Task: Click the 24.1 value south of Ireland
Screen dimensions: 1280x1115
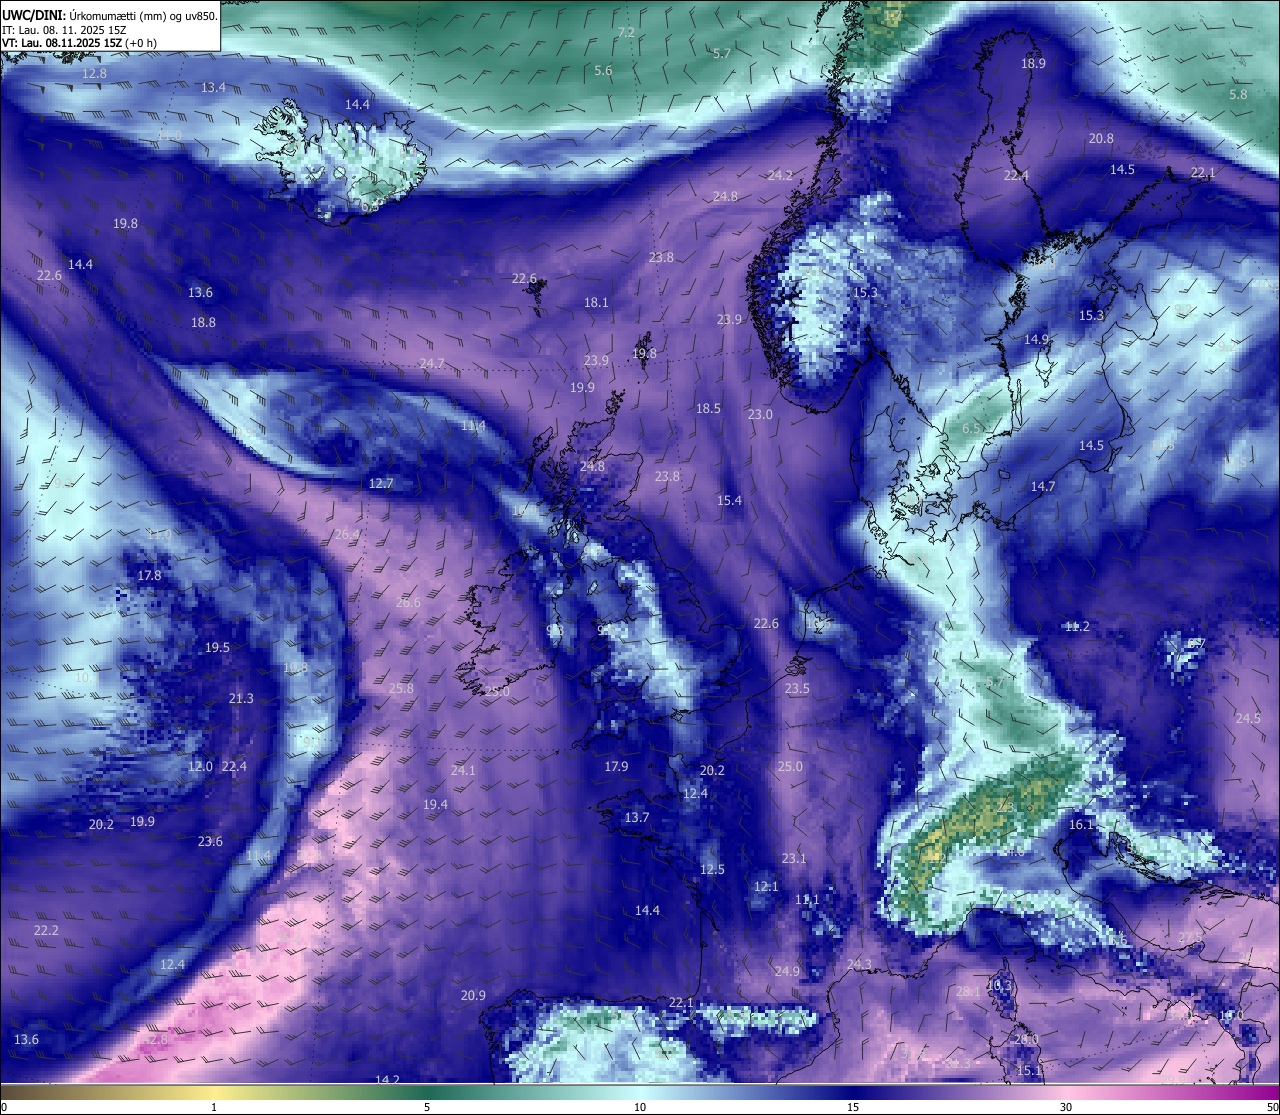Action: [463, 771]
